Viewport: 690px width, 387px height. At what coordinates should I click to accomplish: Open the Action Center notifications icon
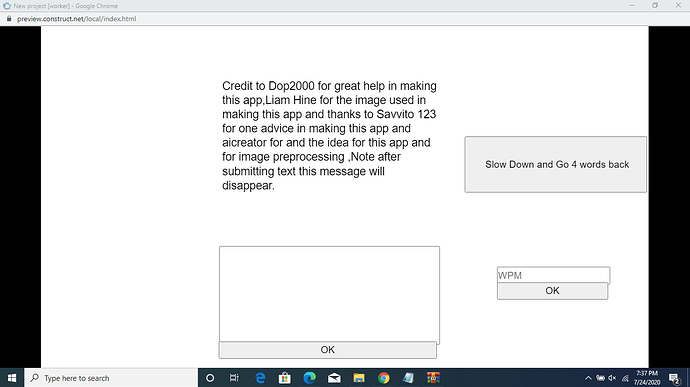(x=674, y=378)
